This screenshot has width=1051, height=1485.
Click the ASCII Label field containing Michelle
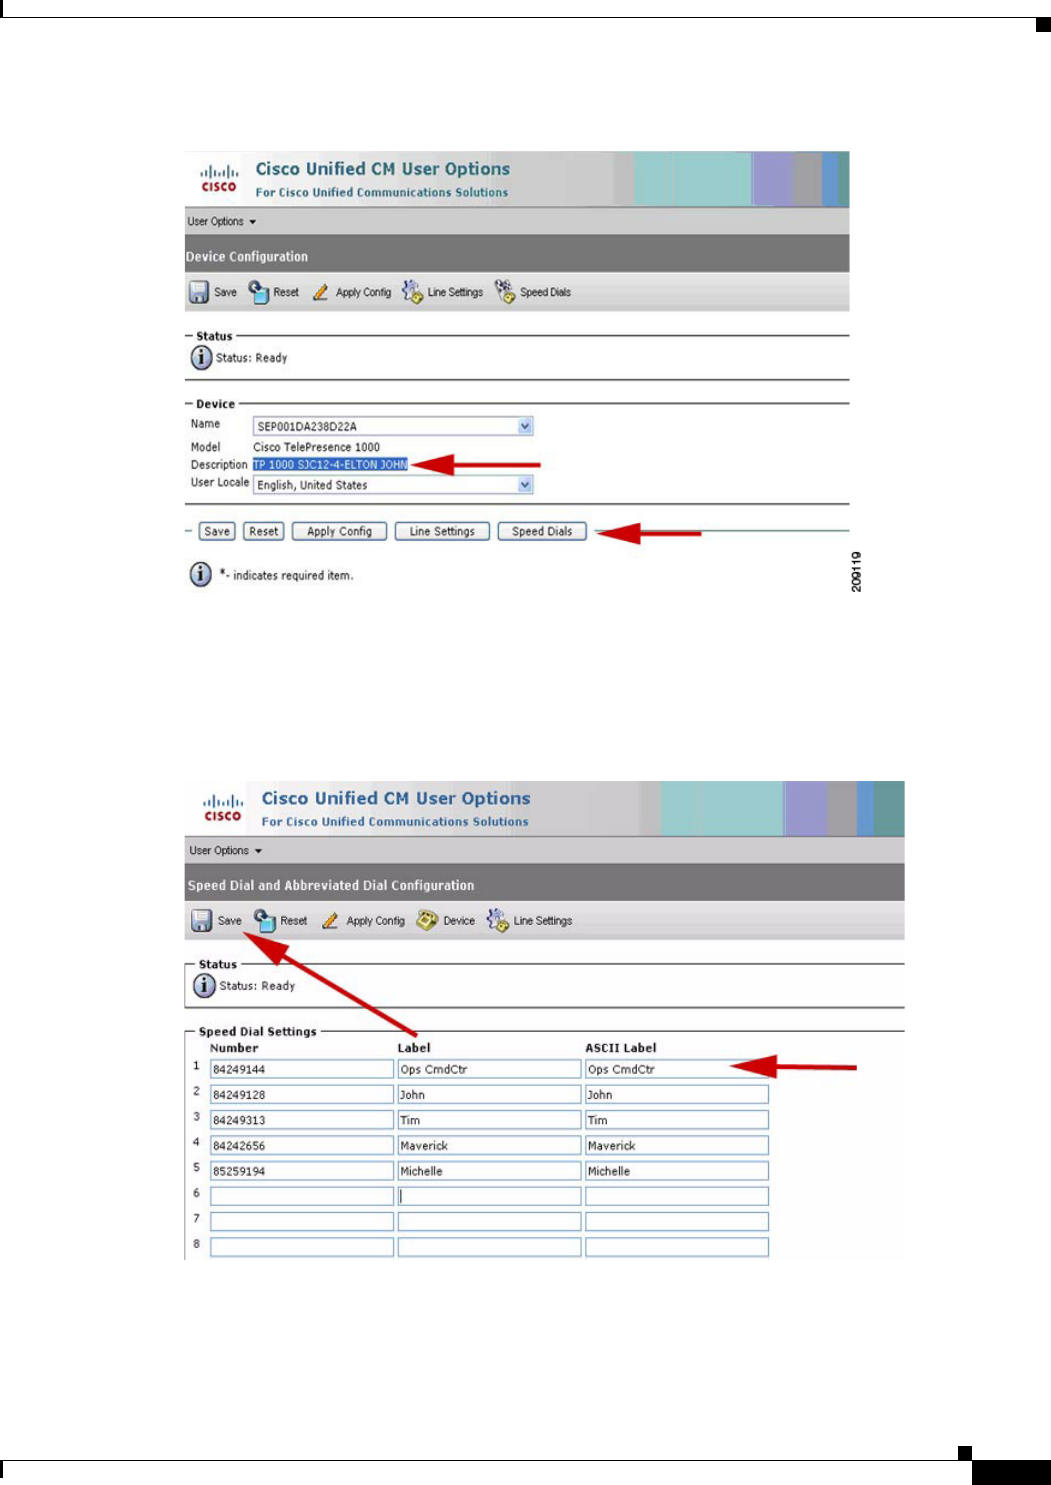pyautogui.click(x=677, y=1171)
